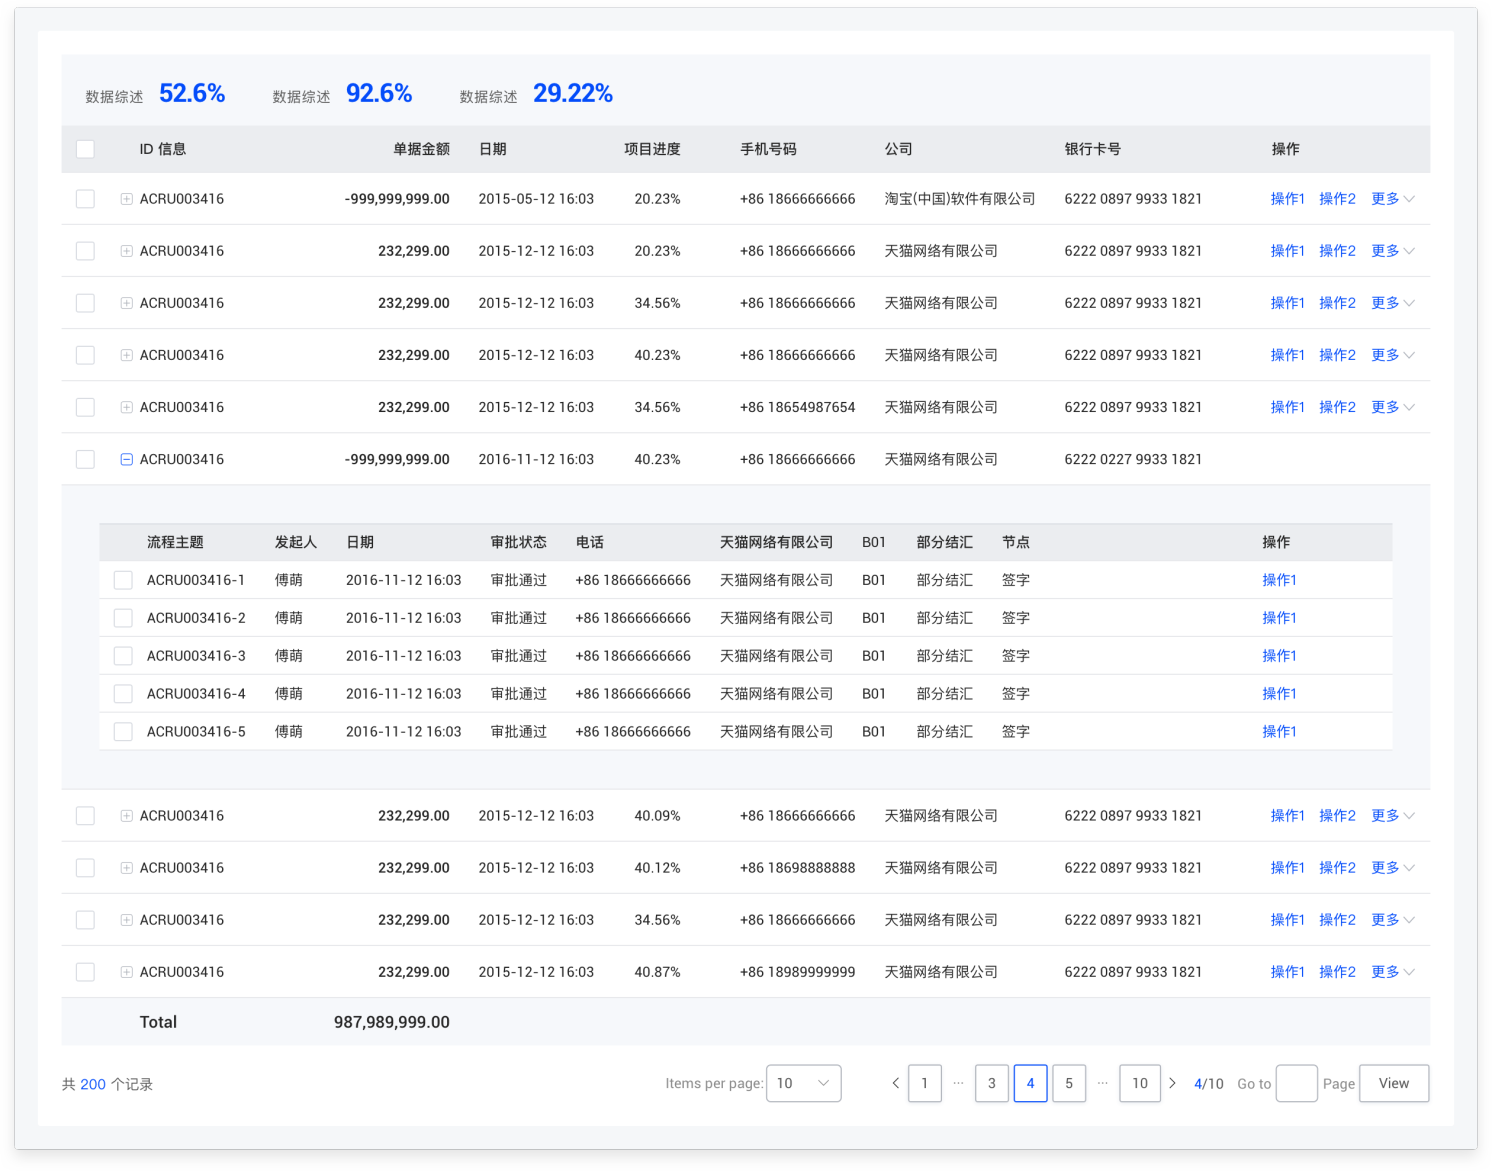Tick the checkbox for the 40.87% row
This screenshot has height=1171, width=1492.
pos(85,972)
